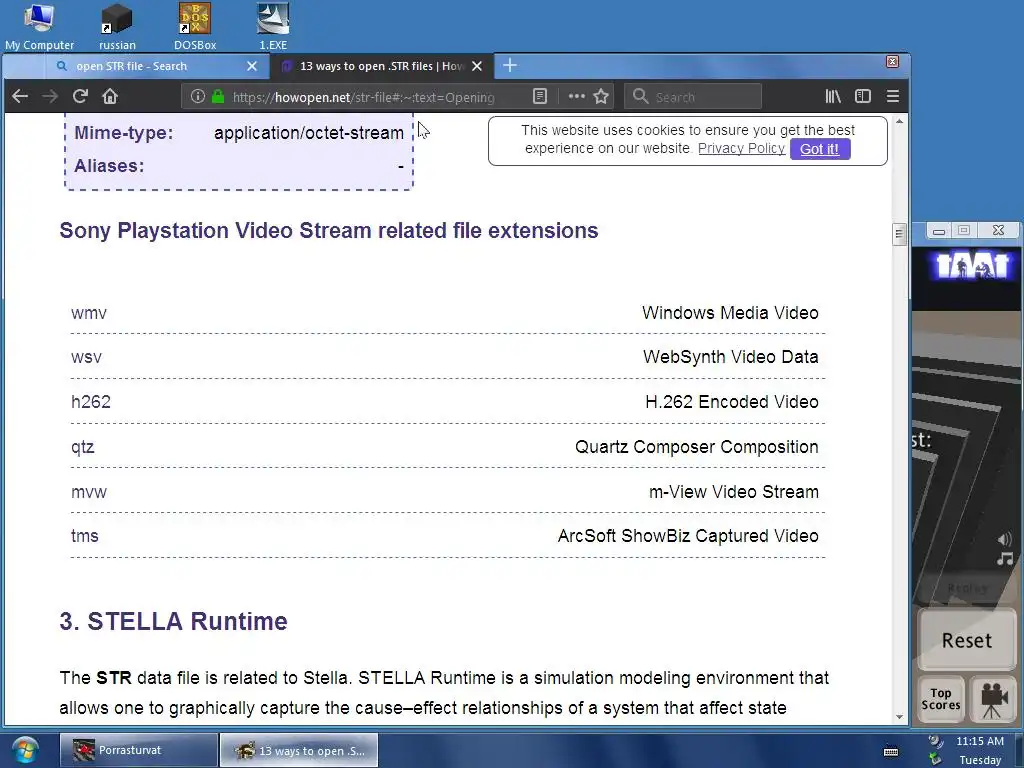This screenshot has height=768, width=1024.
Task: Click the forward navigation arrow
Action: click(x=50, y=97)
